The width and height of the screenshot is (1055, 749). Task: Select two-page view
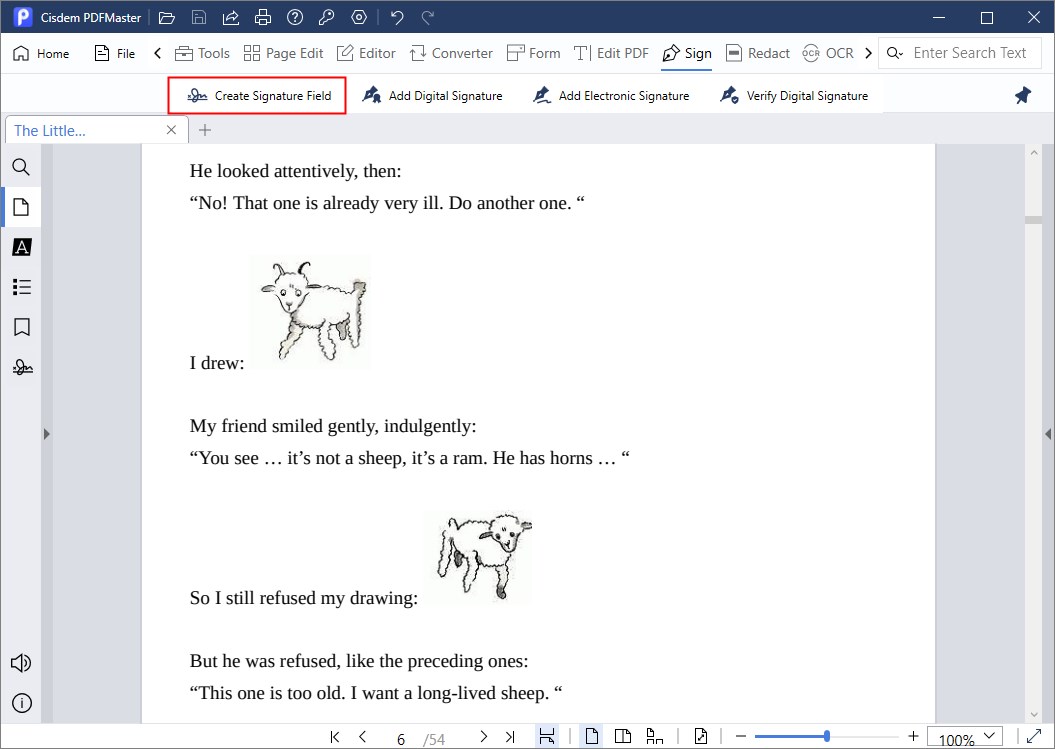[x=623, y=736]
